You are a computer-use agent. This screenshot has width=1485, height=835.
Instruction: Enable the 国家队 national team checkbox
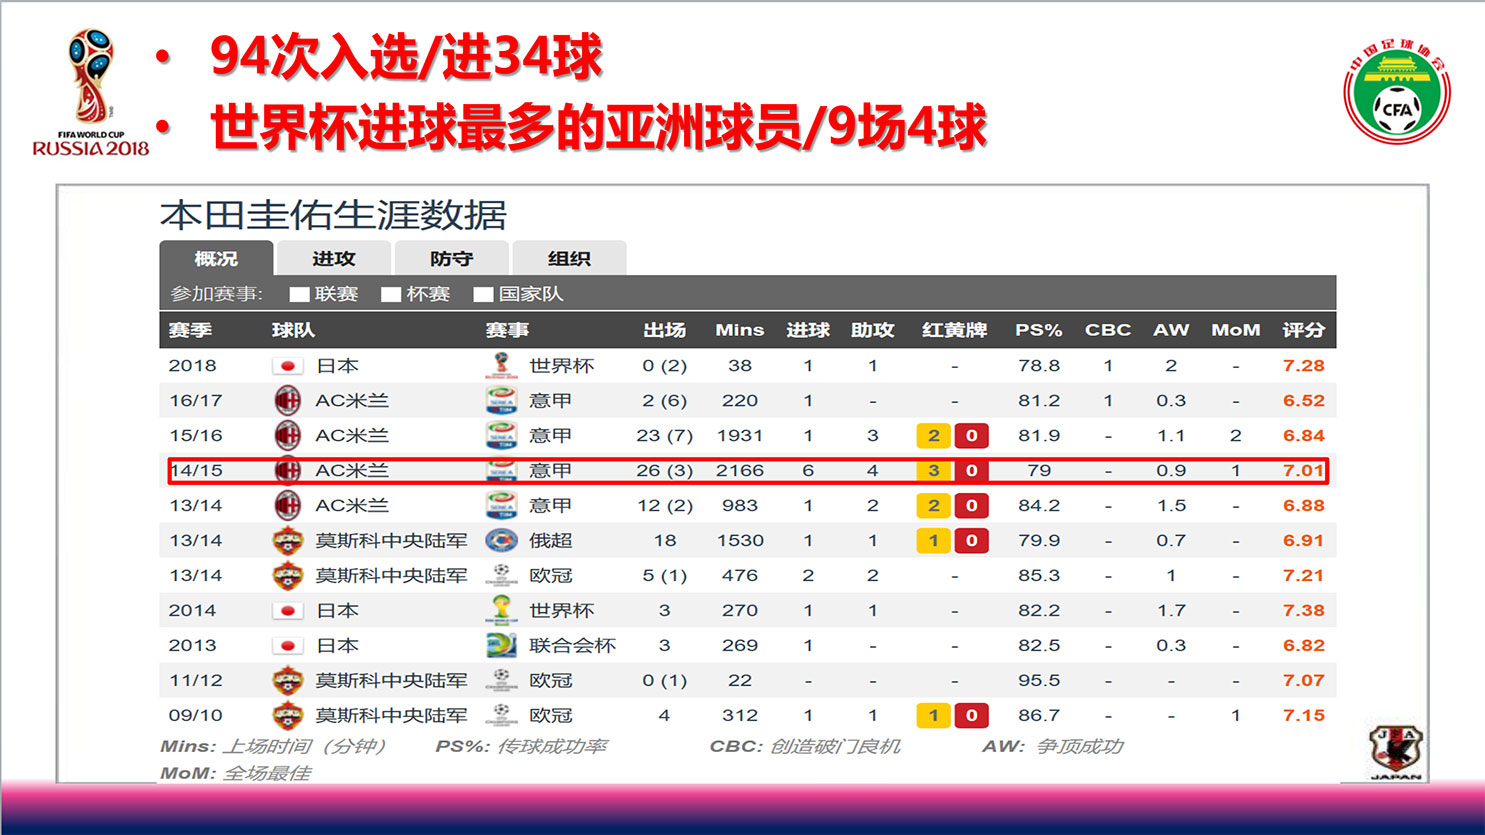pos(484,295)
